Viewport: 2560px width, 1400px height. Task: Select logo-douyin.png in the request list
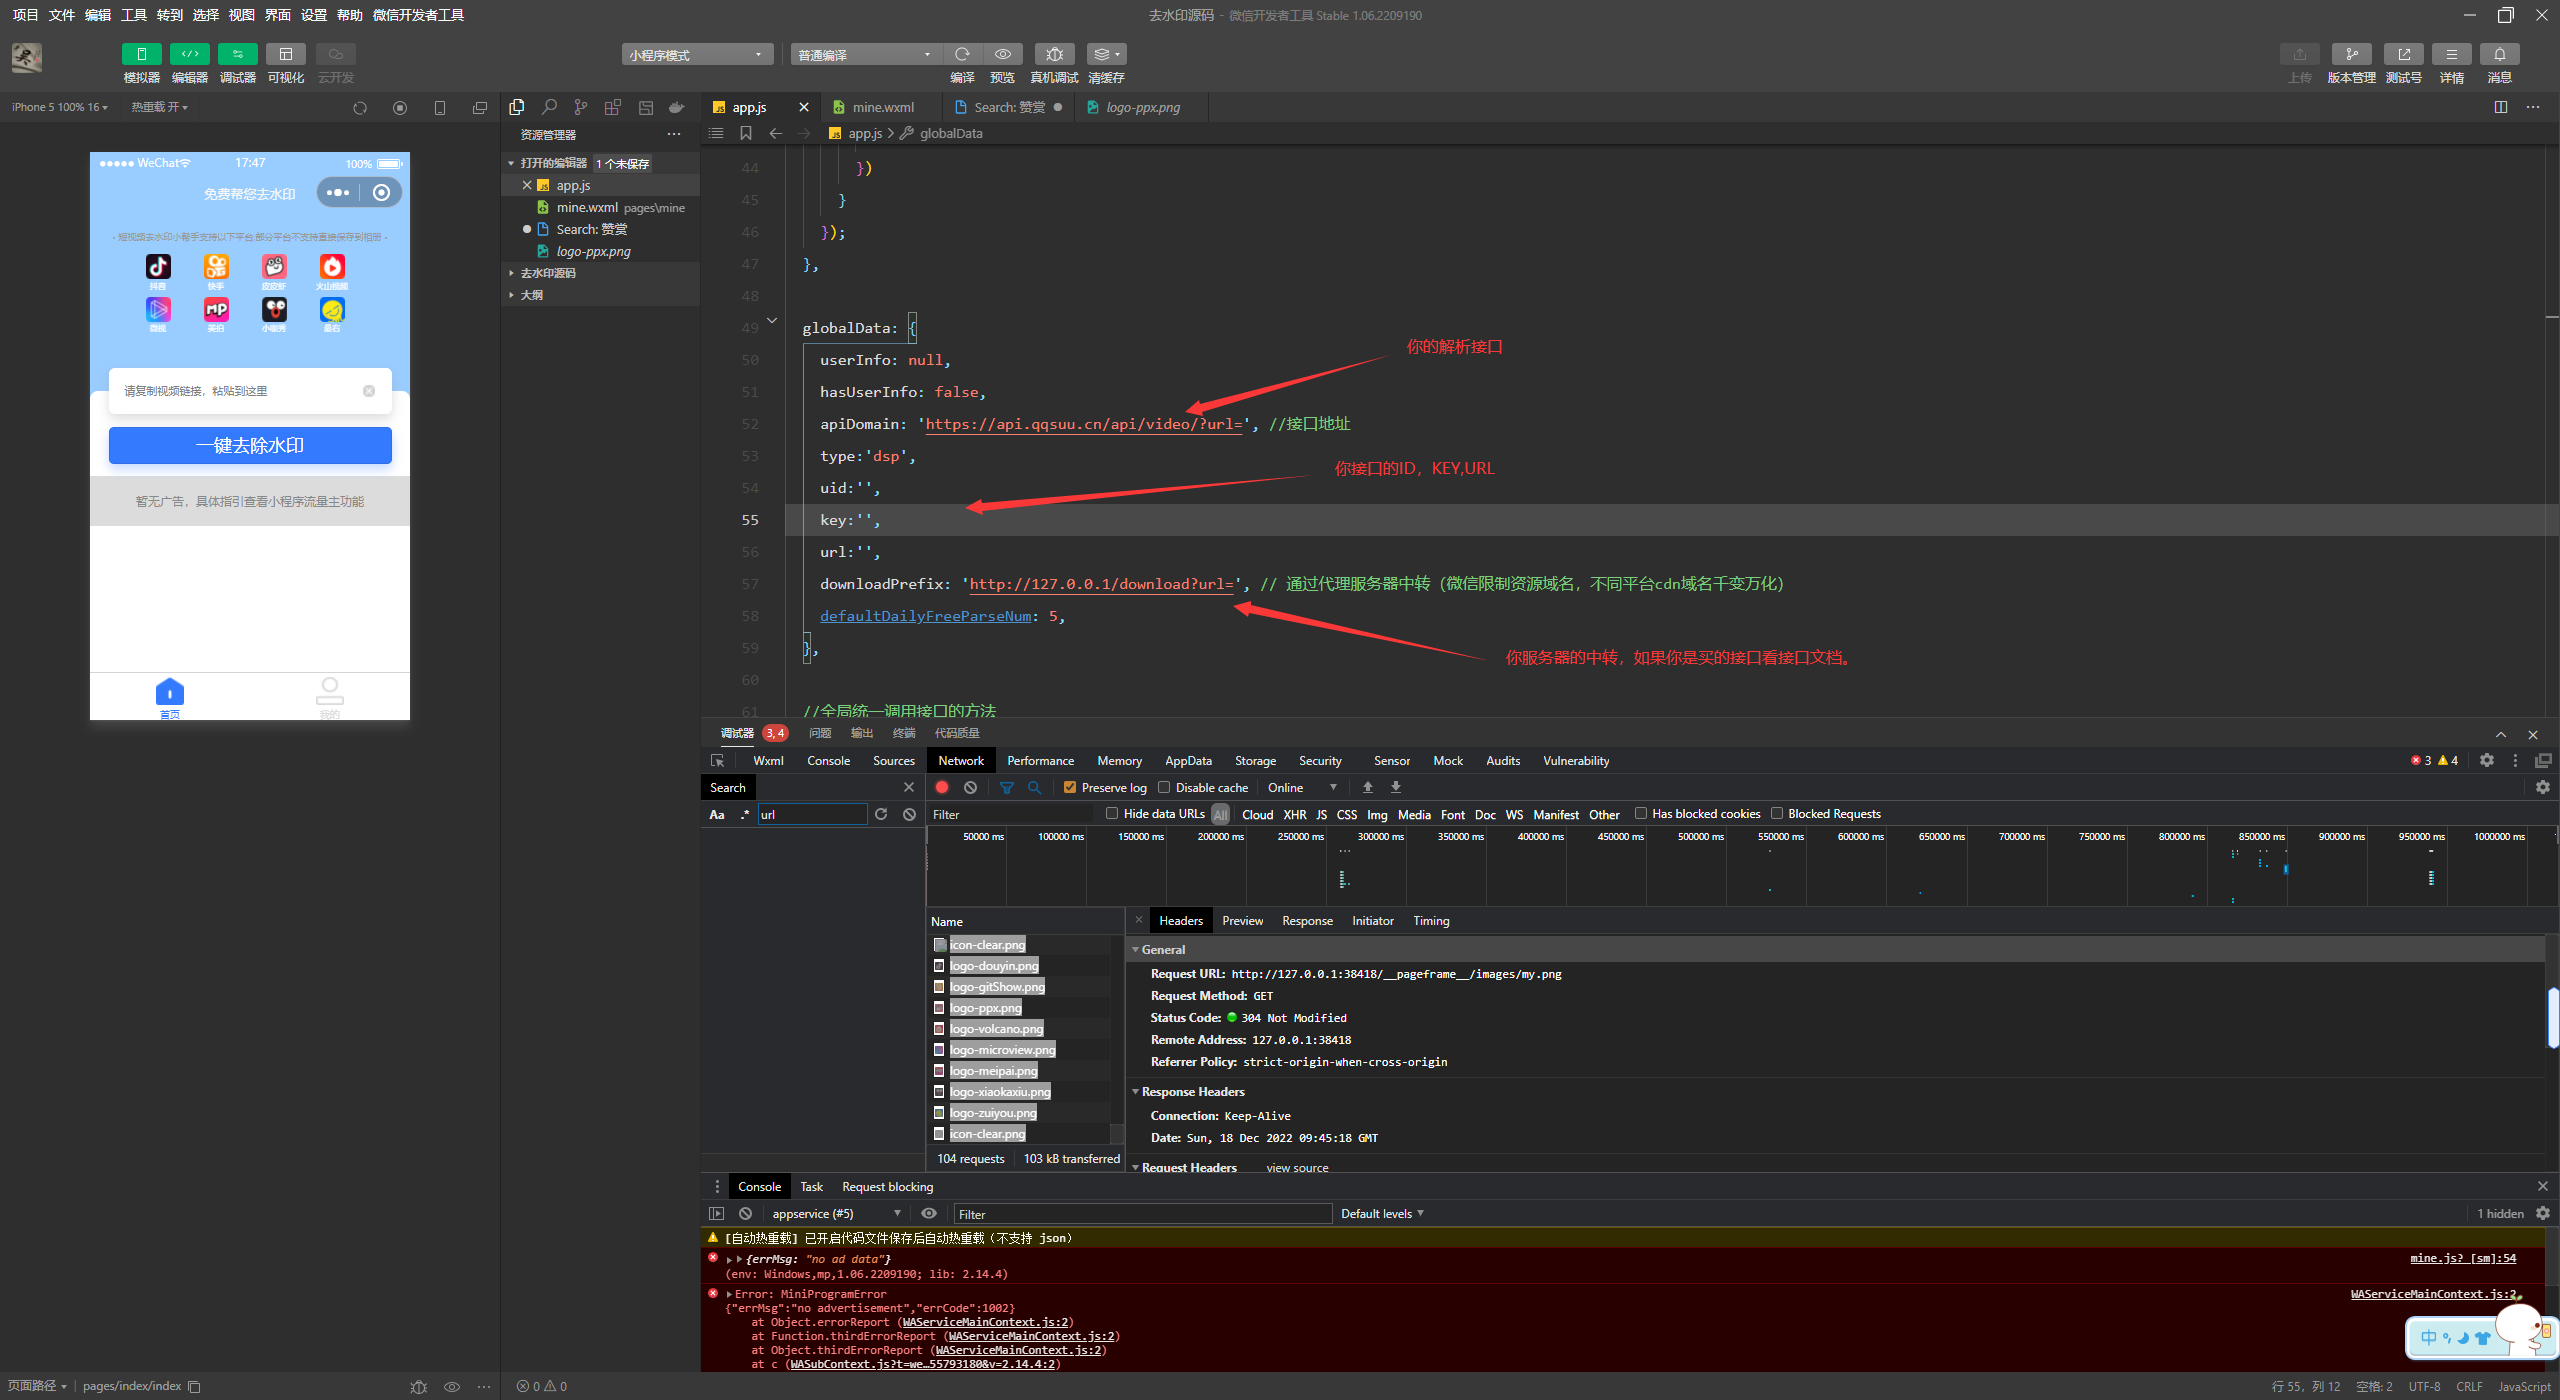tap(993, 966)
